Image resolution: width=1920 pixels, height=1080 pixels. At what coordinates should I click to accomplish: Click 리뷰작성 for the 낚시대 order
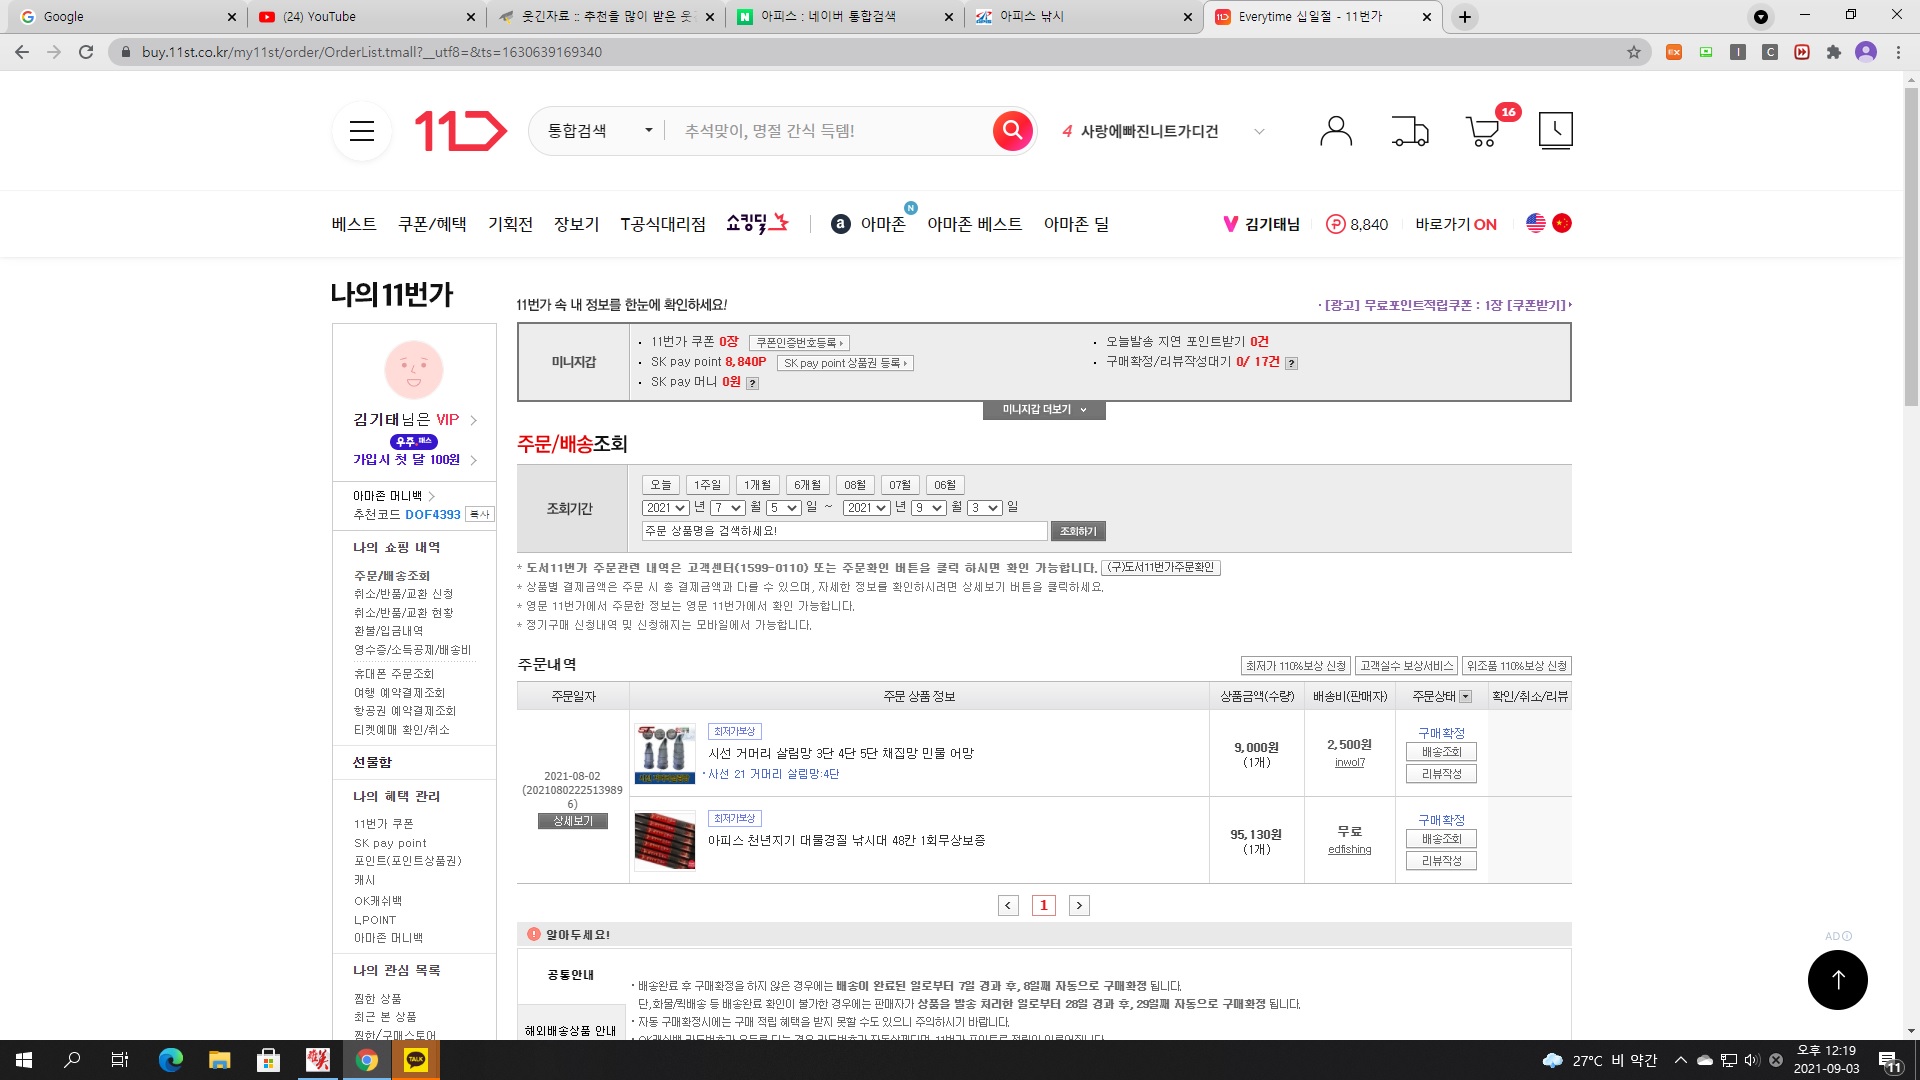(1441, 861)
